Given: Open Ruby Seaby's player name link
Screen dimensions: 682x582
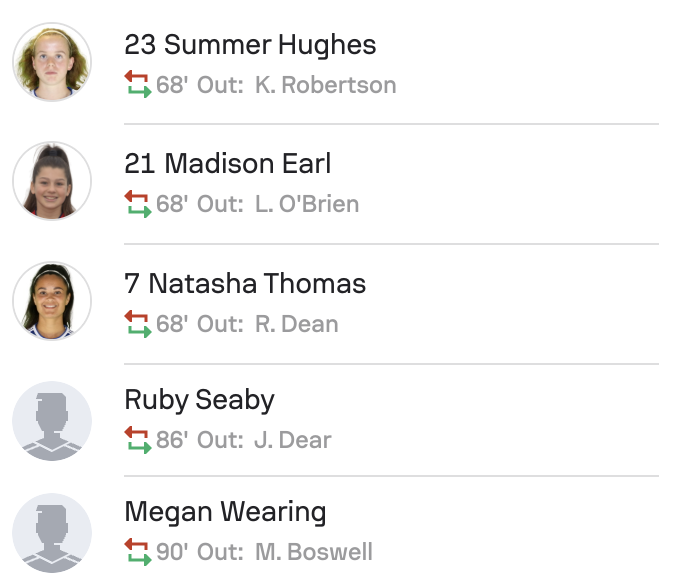Looking at the screenshot, I should pos(199,400).
